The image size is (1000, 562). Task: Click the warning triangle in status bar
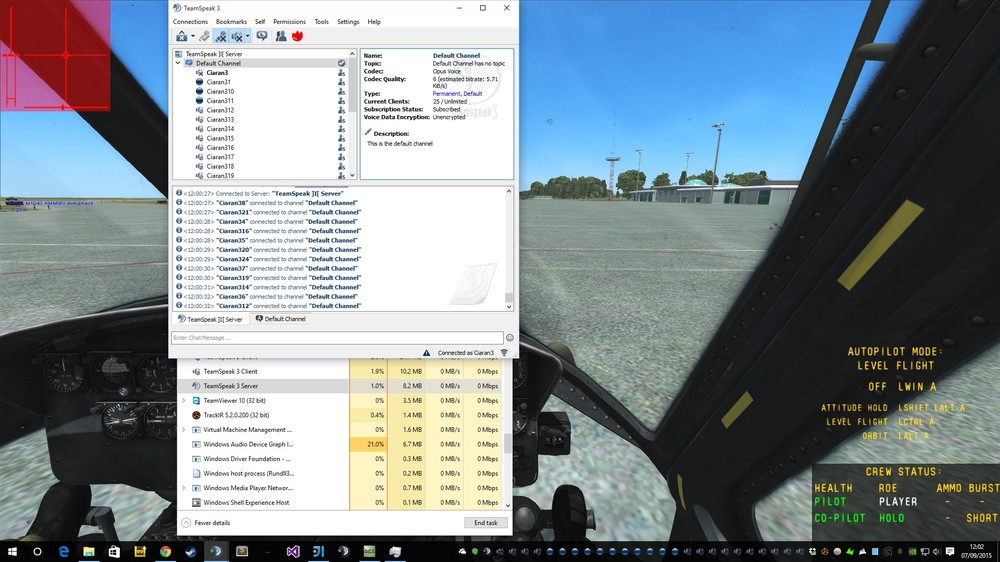tap(426, 353)
